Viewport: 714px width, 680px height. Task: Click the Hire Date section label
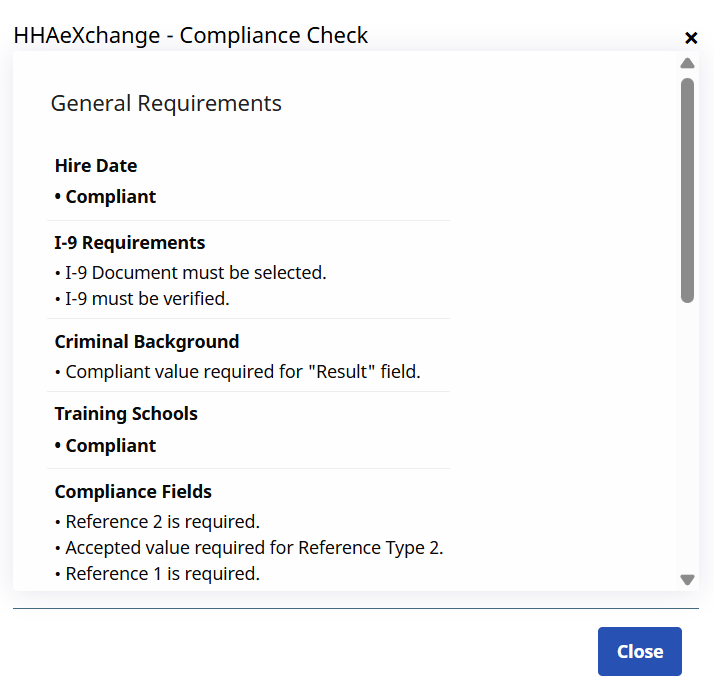96,166
